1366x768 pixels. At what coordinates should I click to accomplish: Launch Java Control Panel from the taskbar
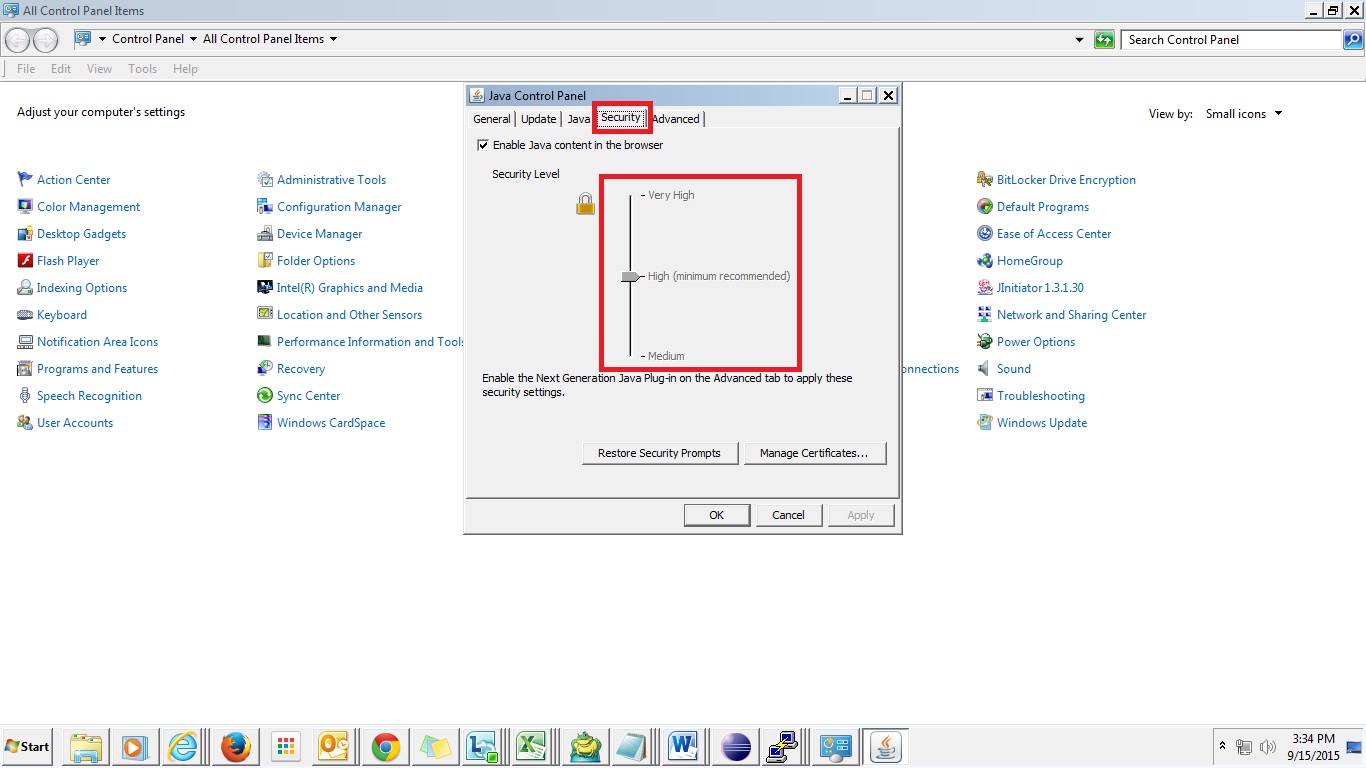pos(885,746)
